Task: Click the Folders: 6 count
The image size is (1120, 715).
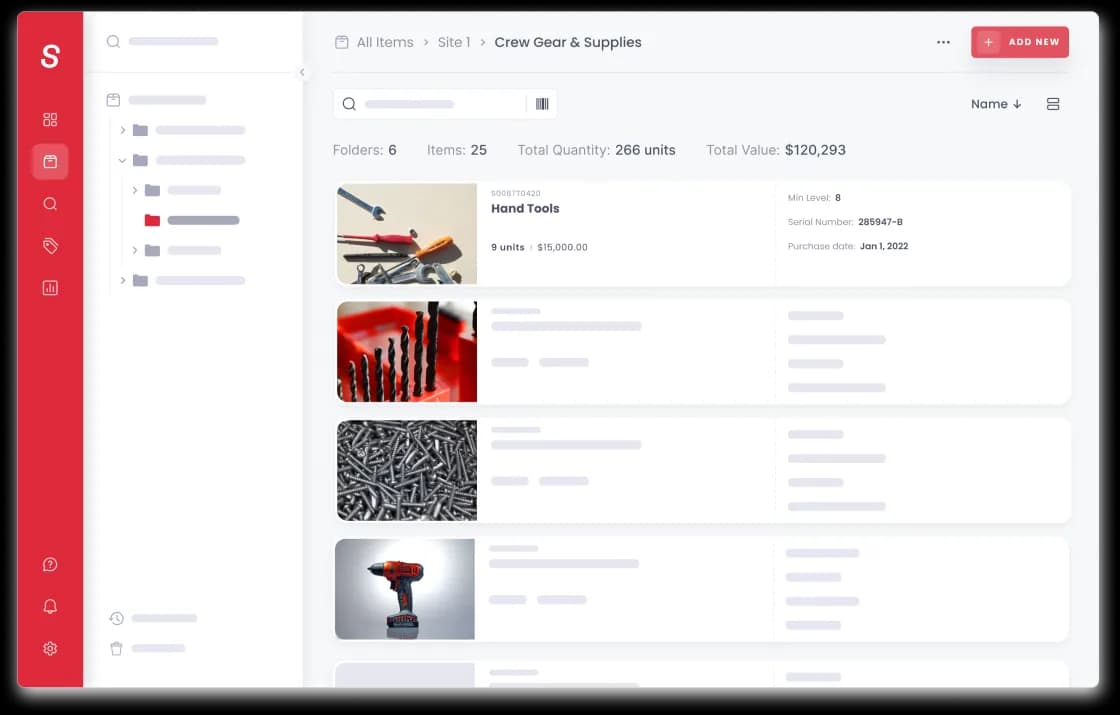Action: tap(365, 150)
